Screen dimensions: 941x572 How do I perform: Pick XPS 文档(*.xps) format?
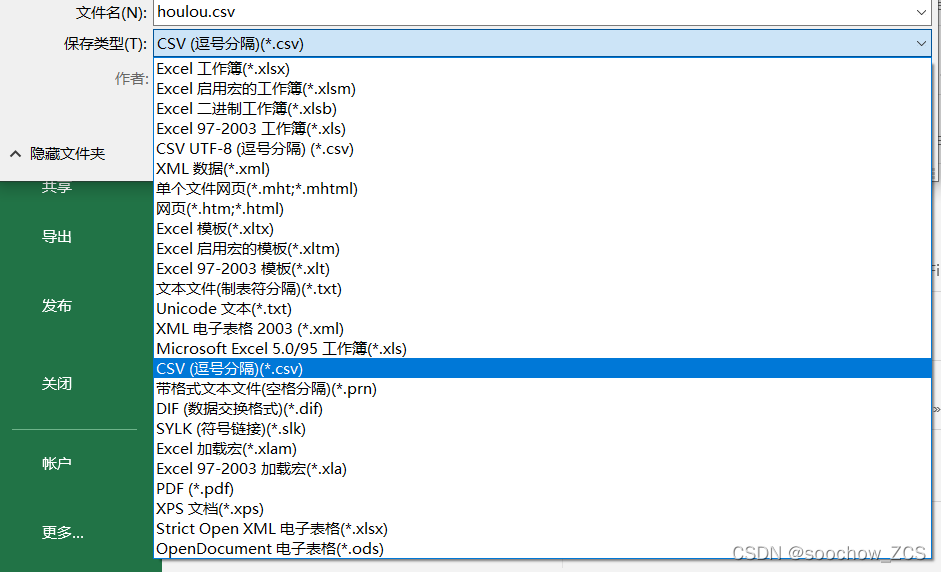click(542, 509)
